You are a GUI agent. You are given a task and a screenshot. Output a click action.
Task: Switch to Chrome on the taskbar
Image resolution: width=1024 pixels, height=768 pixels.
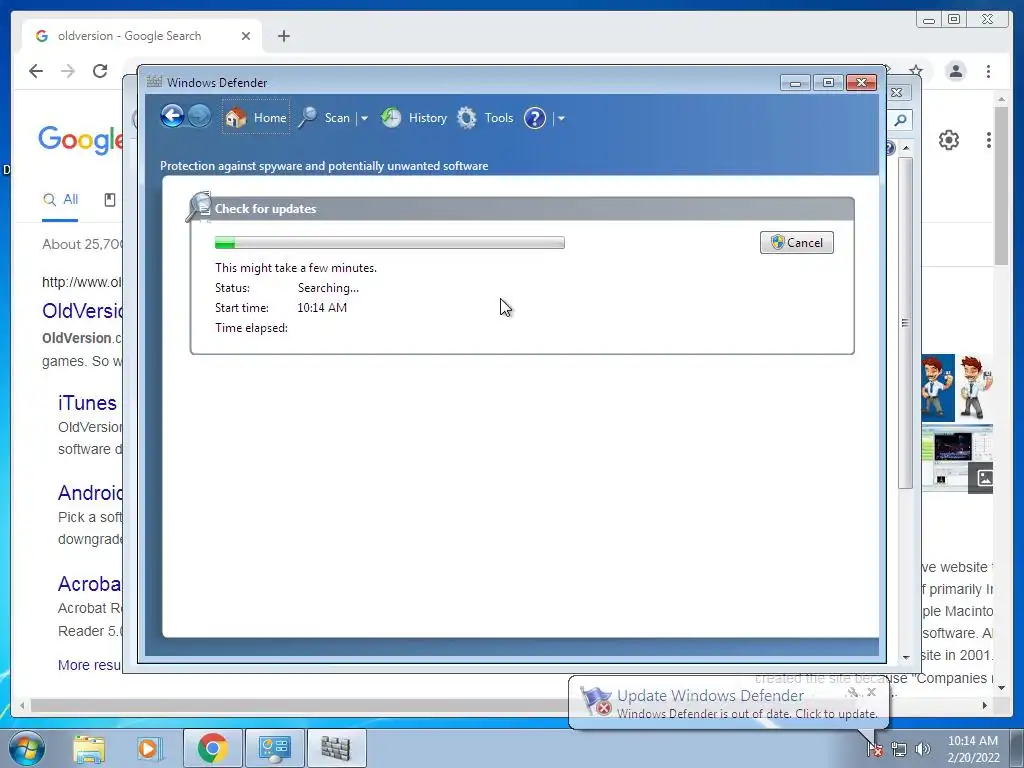(213, 748)
